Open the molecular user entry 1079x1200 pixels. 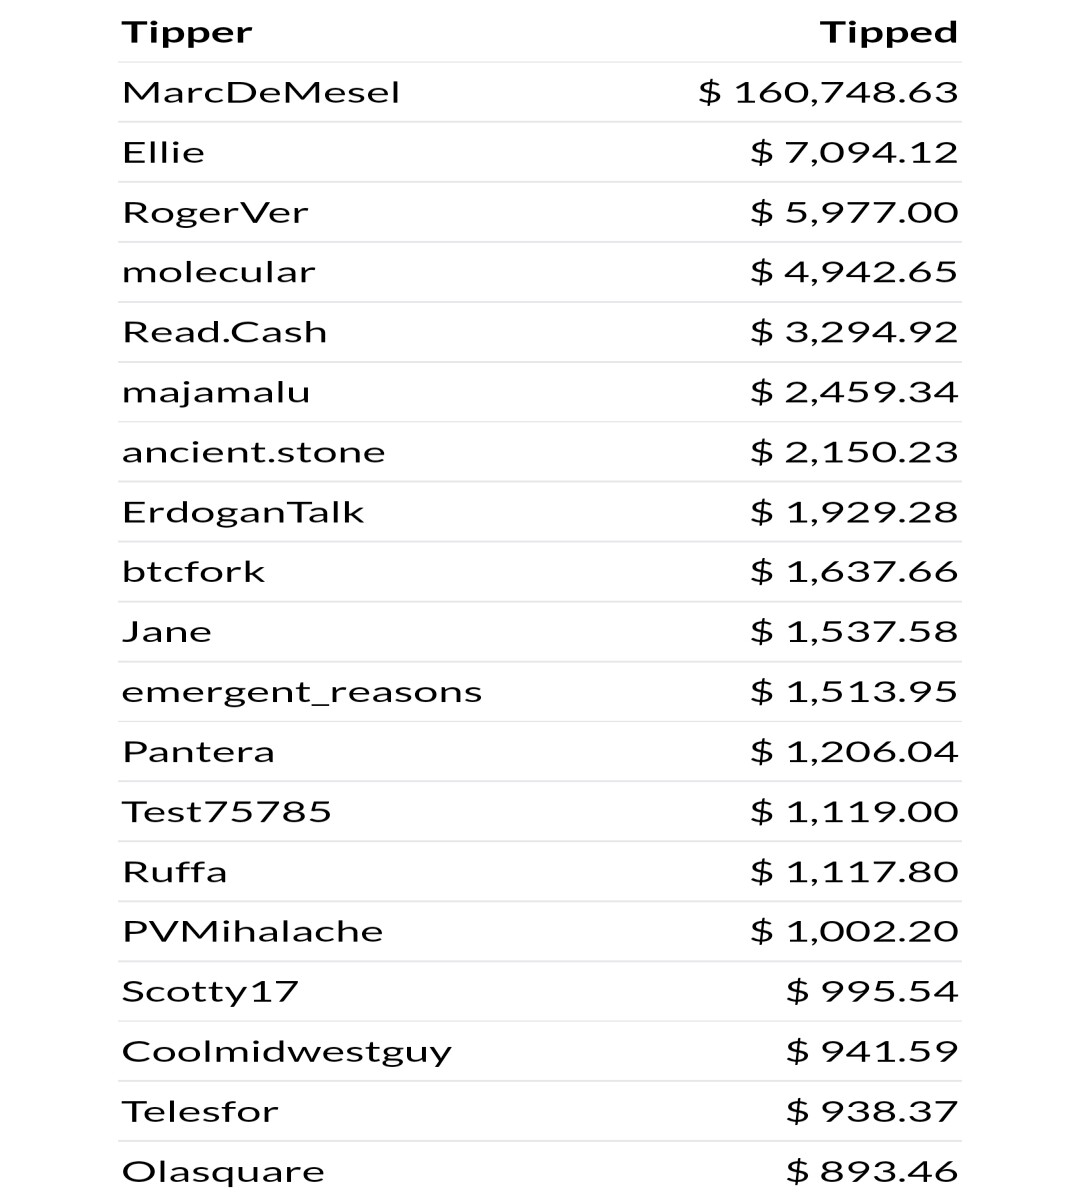tap(218, 273)
